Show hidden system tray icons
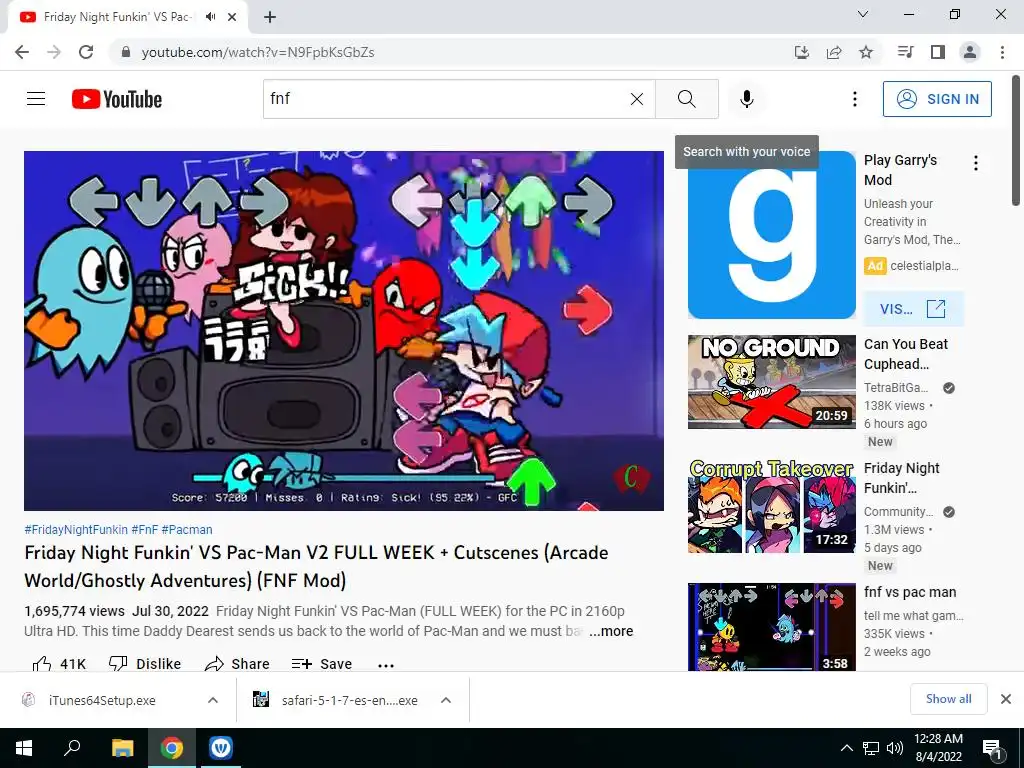 point(846,748)
